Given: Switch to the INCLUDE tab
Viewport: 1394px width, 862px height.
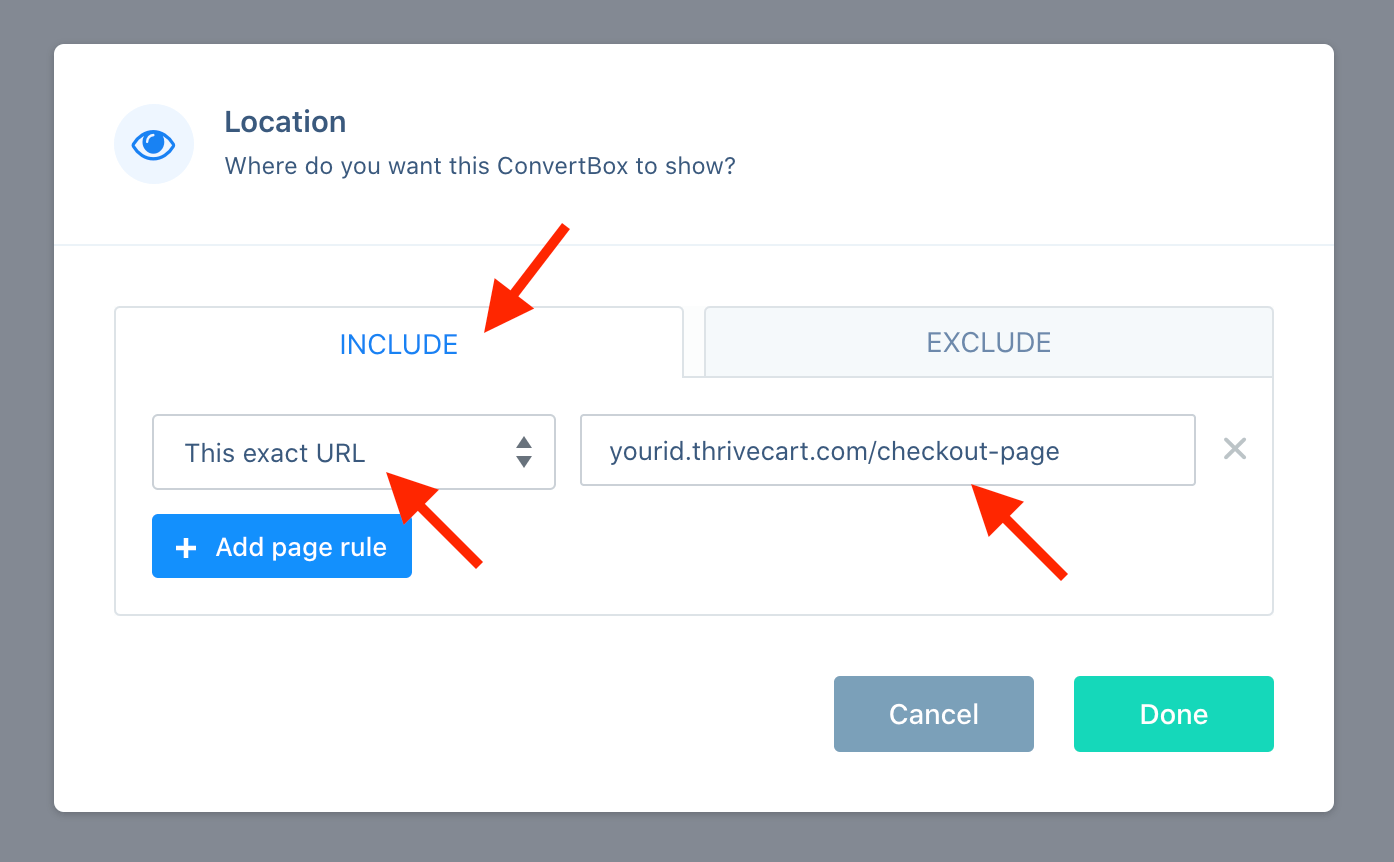Looking at the screenshot, I should [x=399, y=342].
